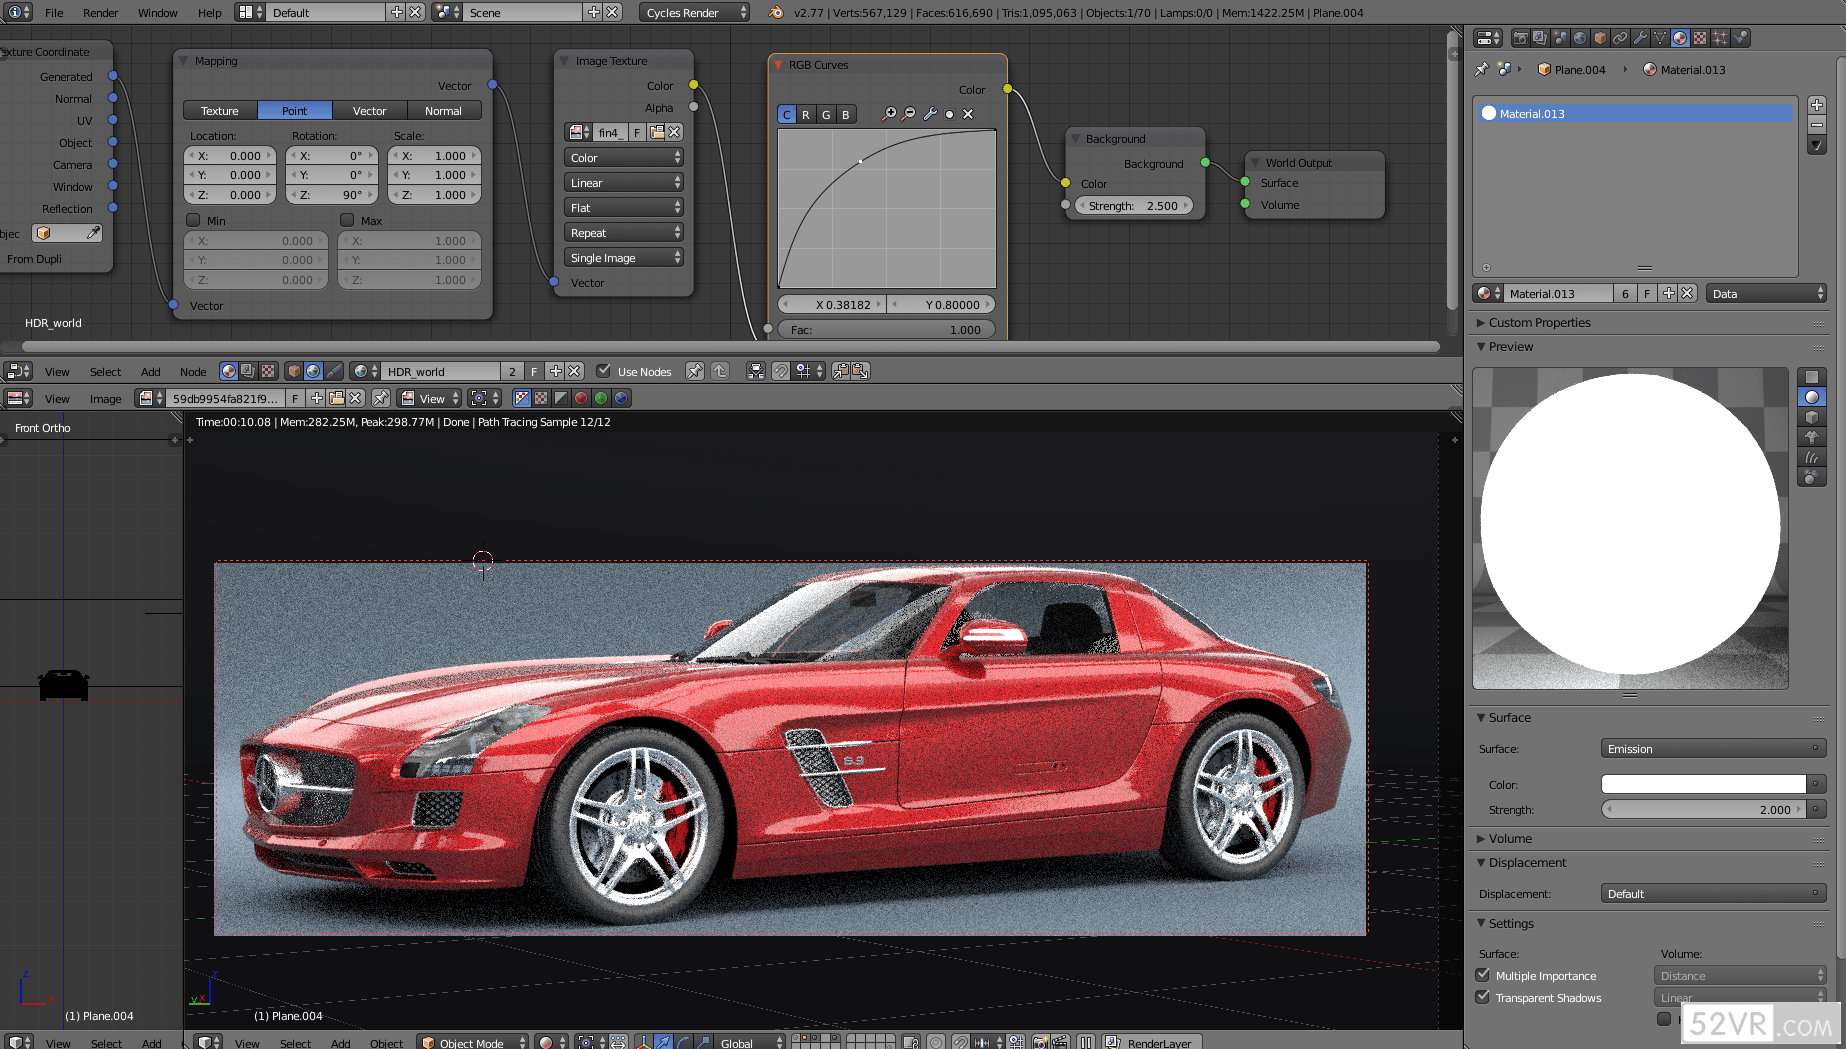The image size is (1846, 1049).
Task: Enable Min in Mapping node
Action: 193,220
